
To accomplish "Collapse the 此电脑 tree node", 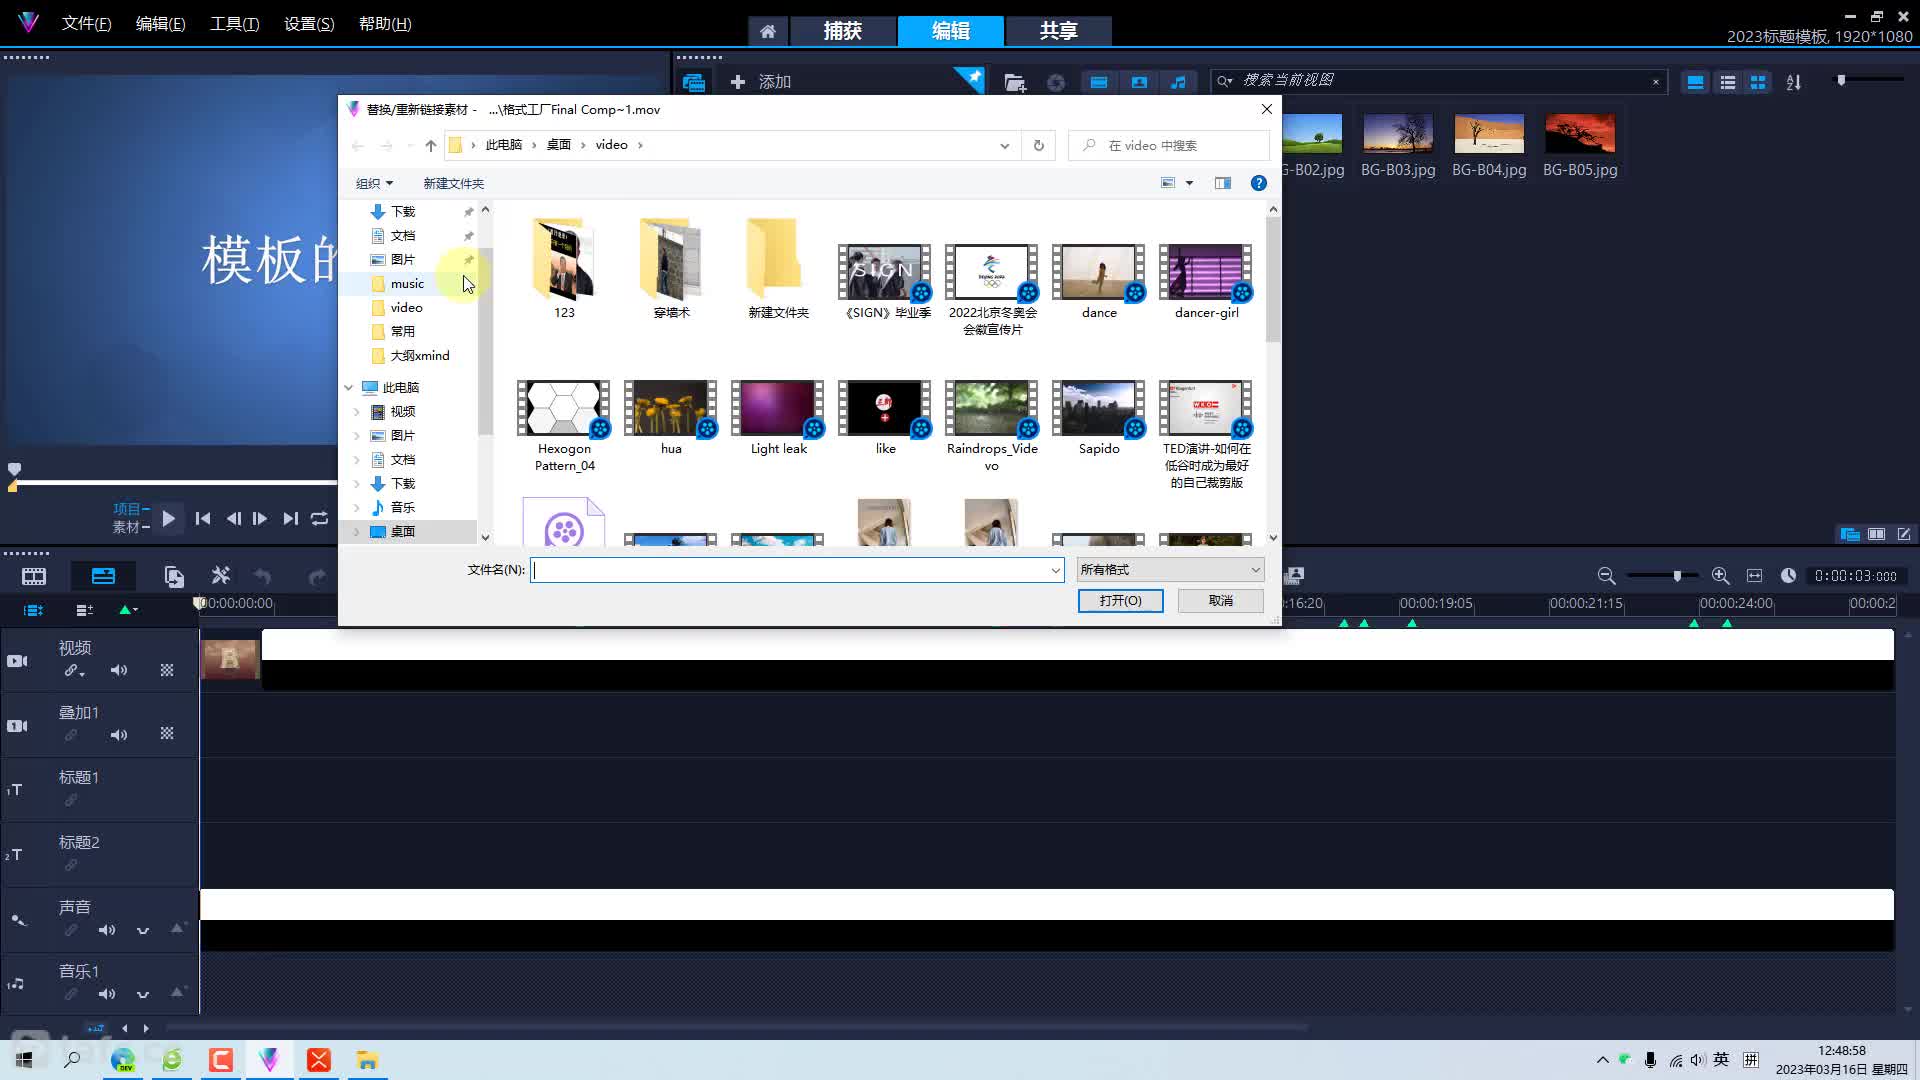I will [x=349, y=387].
